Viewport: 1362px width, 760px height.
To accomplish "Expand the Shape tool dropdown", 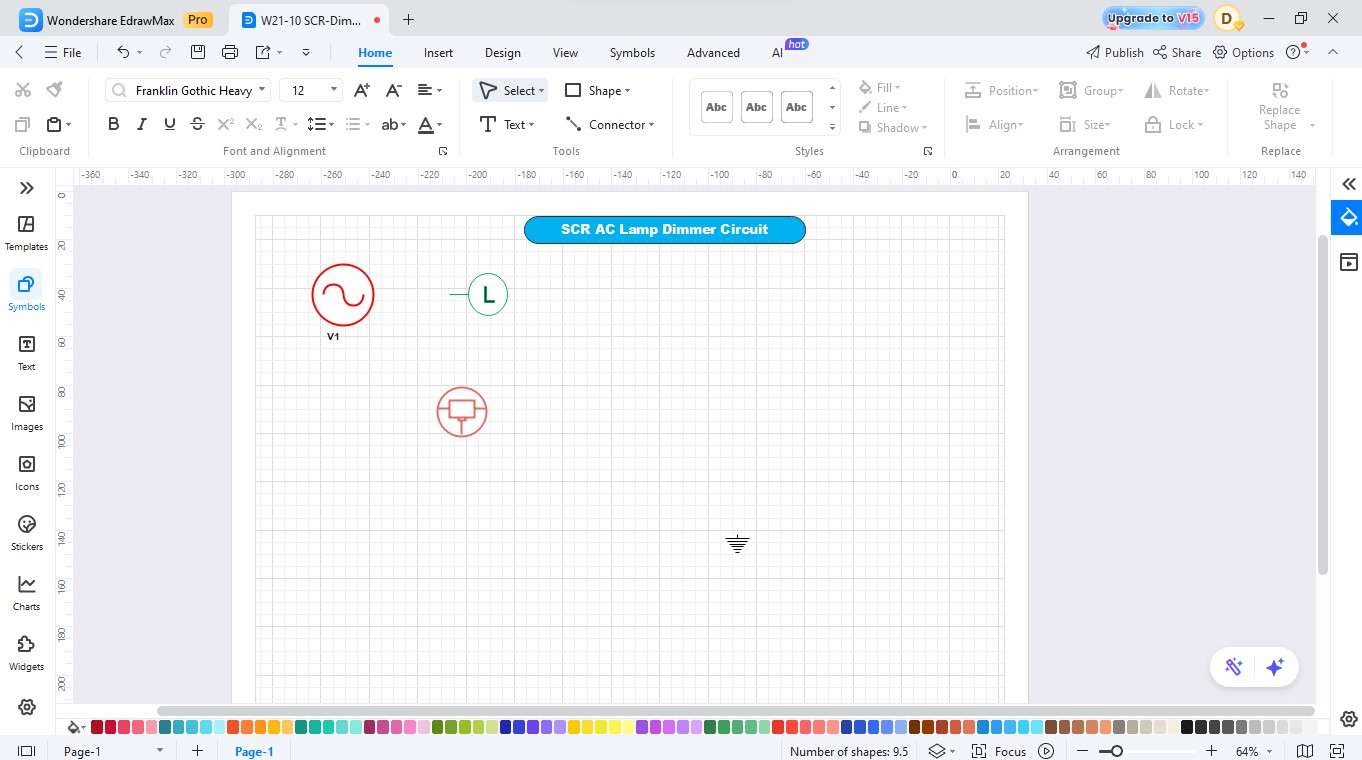I will click(627, 91).
